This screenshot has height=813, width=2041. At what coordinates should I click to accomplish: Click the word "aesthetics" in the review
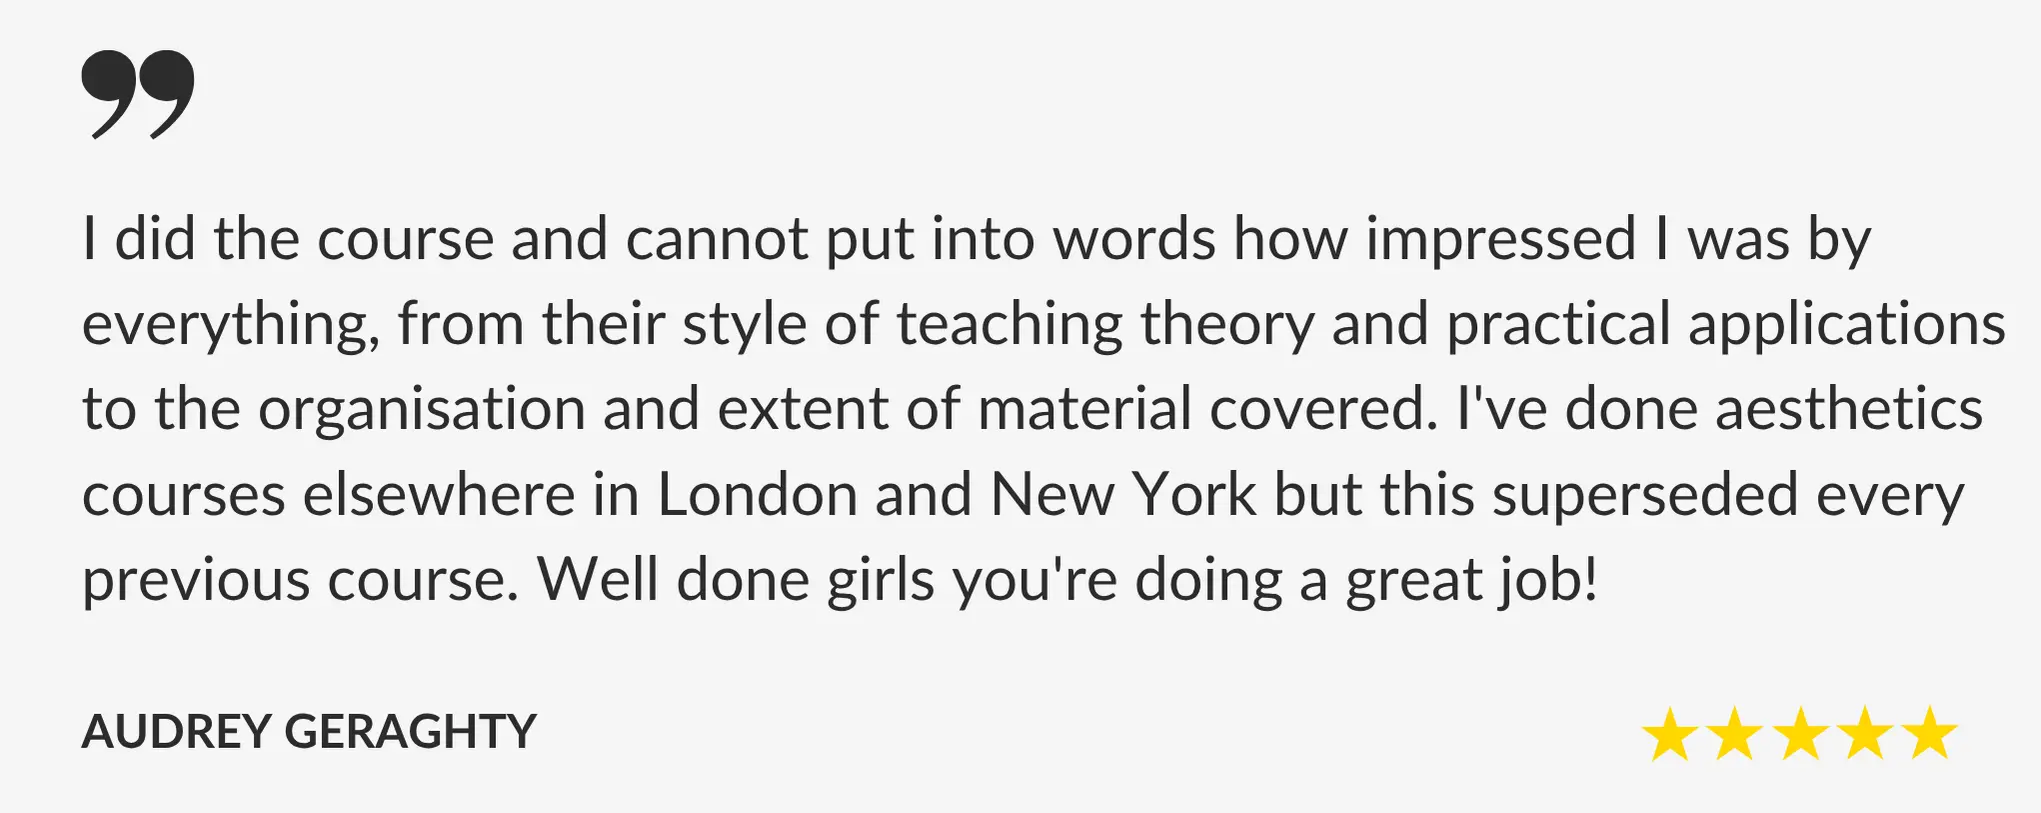(x=1849, y=409)
